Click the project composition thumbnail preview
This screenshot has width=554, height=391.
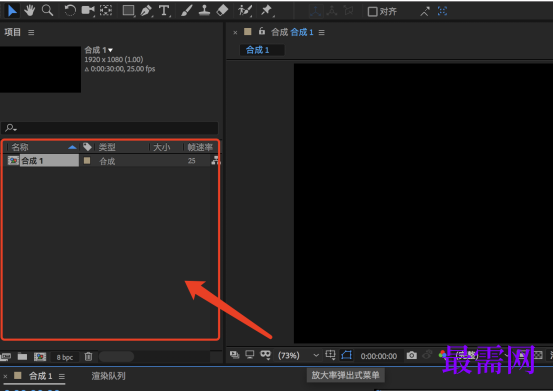[40, 70]
